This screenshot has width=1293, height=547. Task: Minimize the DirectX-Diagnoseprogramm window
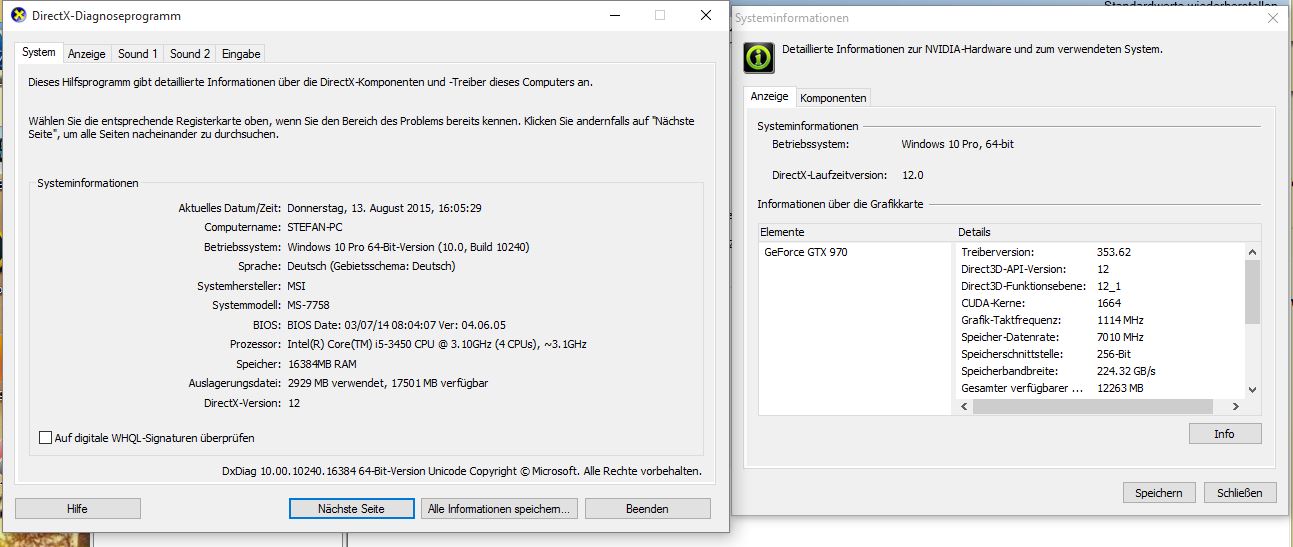tap(614, 15)
